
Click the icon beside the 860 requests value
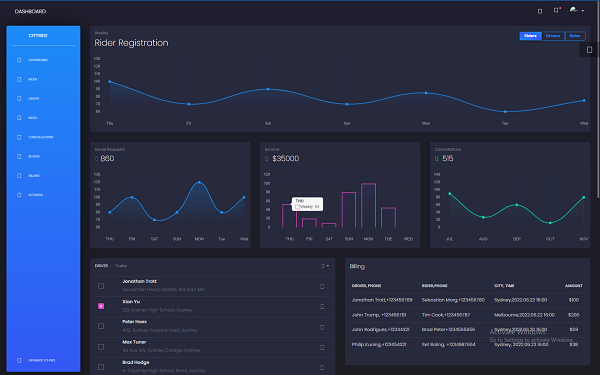click(96, 159)
